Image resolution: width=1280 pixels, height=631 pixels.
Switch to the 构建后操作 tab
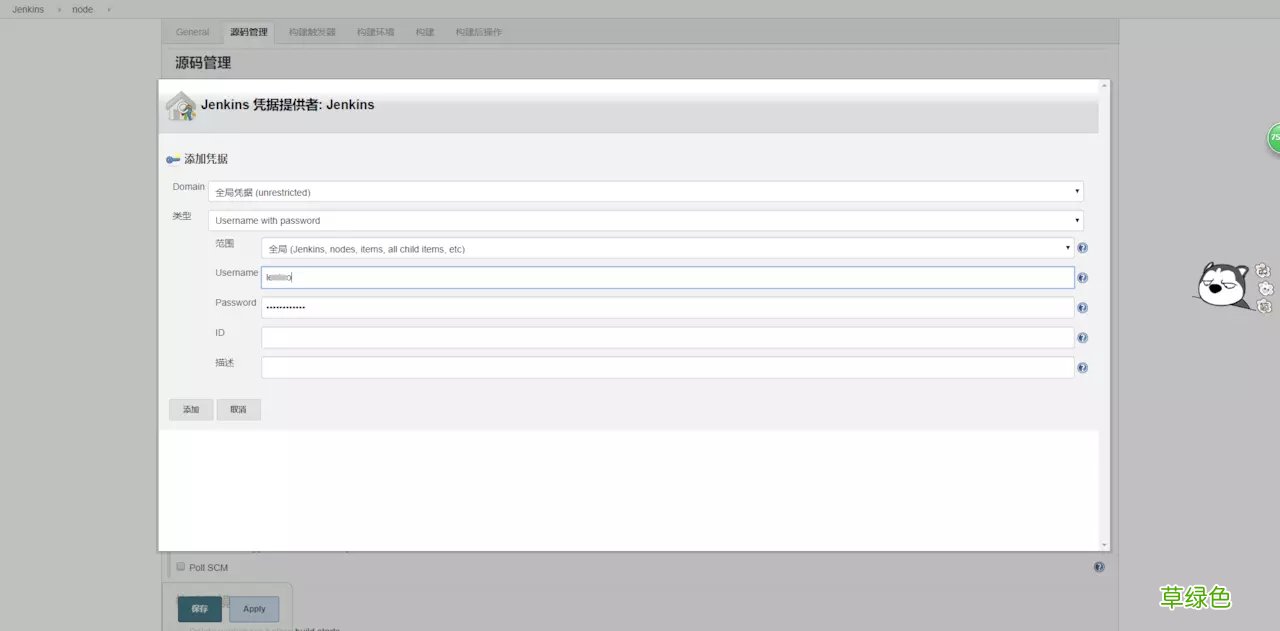[478, 31]
